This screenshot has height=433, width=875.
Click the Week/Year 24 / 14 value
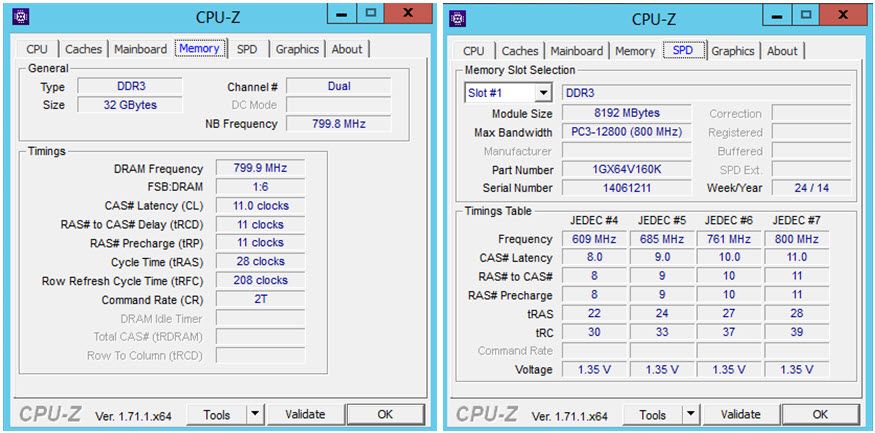coord(811,188)
